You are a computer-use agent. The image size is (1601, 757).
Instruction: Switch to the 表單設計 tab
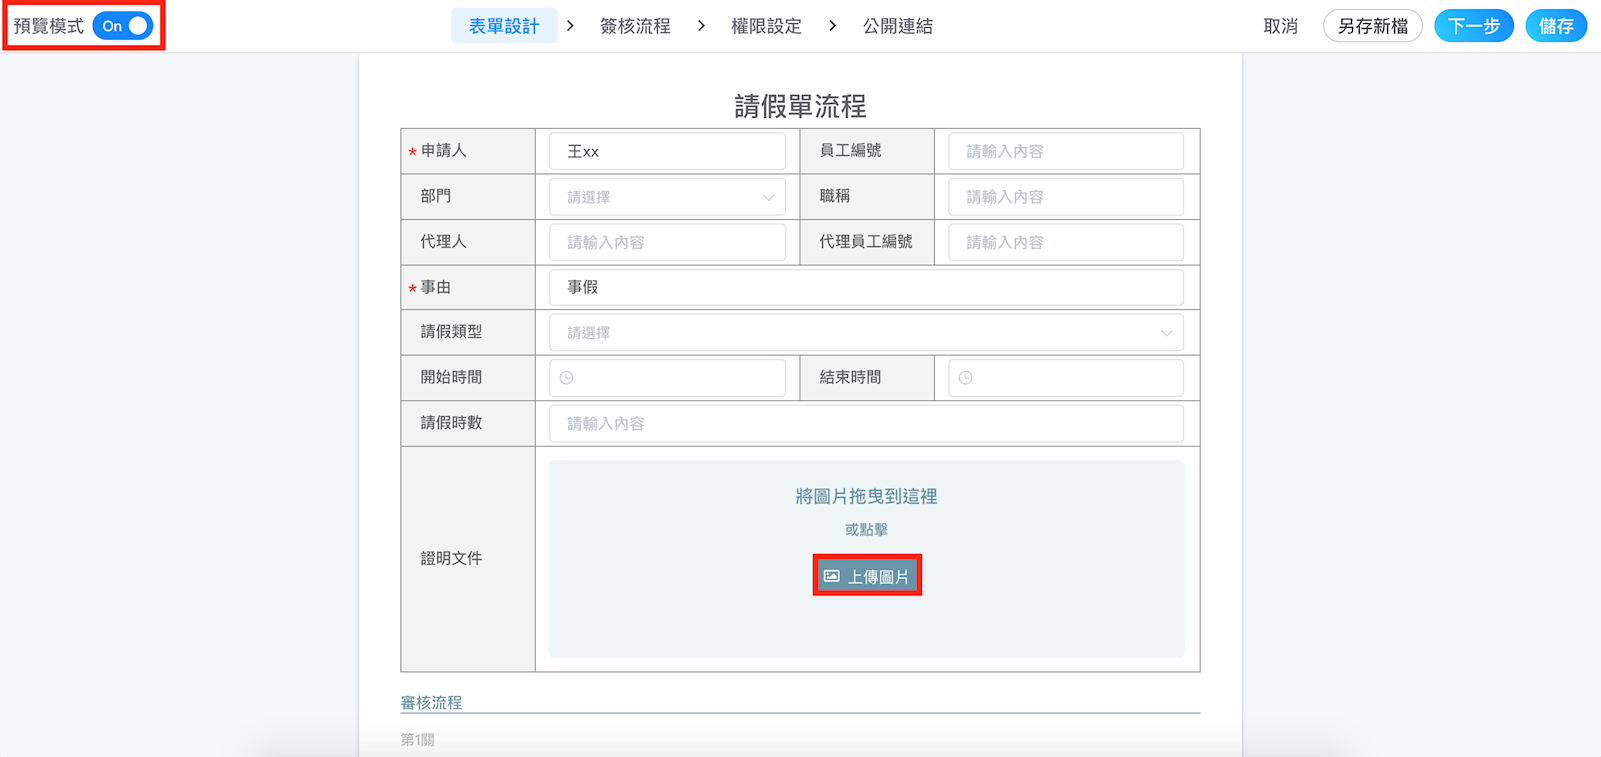click(504, 26)
